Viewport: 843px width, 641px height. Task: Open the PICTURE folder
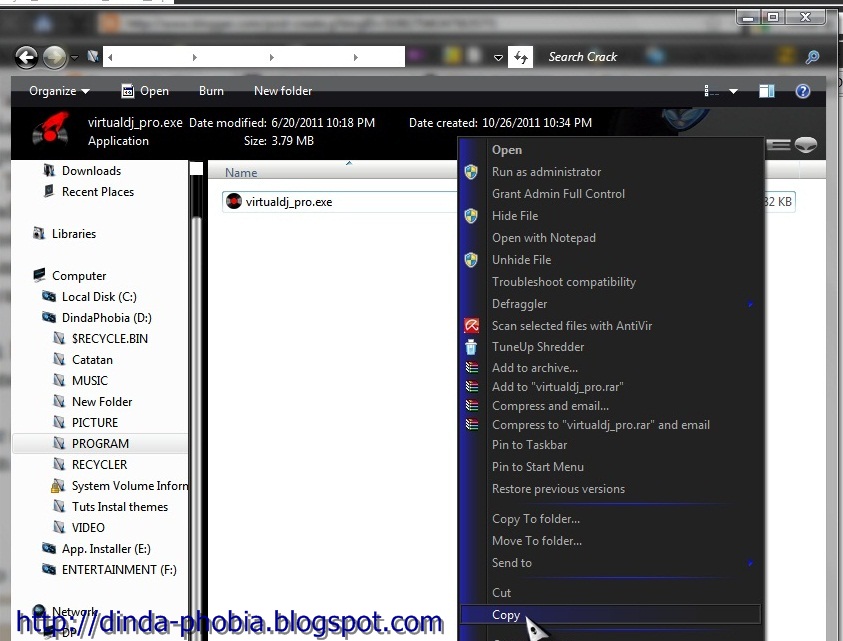(x=85, y=423)
